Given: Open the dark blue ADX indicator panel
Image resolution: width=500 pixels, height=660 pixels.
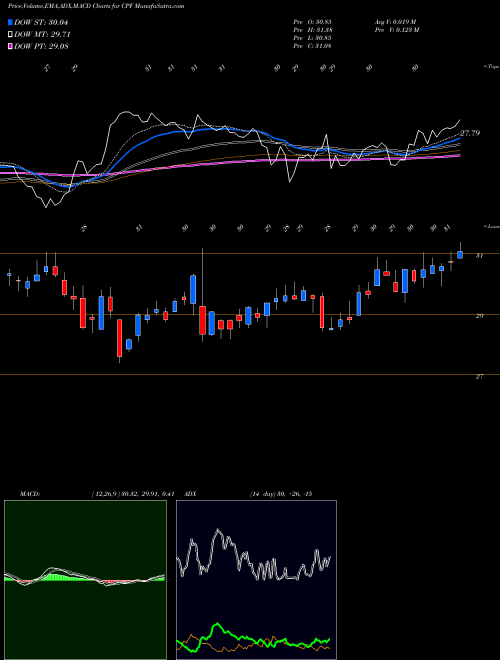Looking at the screenshot, I should (256, 580).
